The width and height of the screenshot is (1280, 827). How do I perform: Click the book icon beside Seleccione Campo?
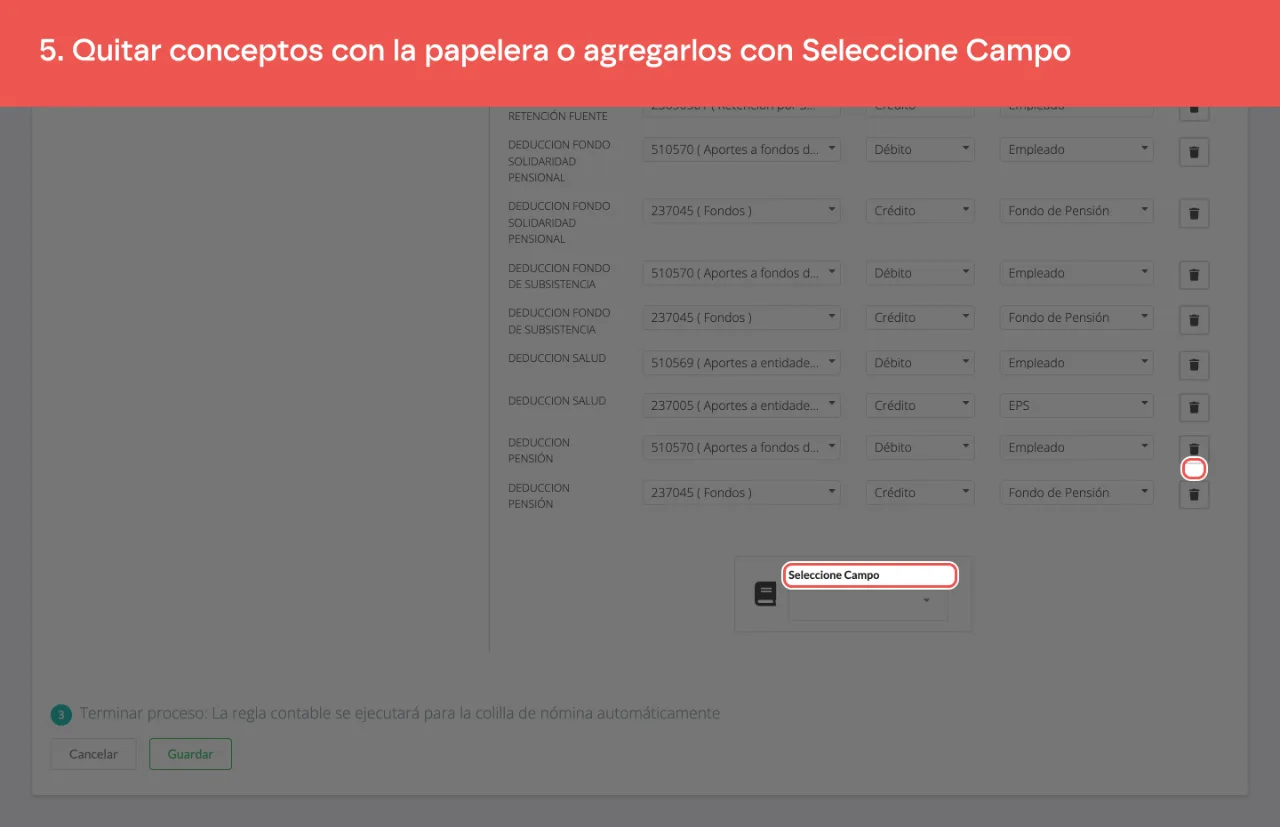coord(765,594)
